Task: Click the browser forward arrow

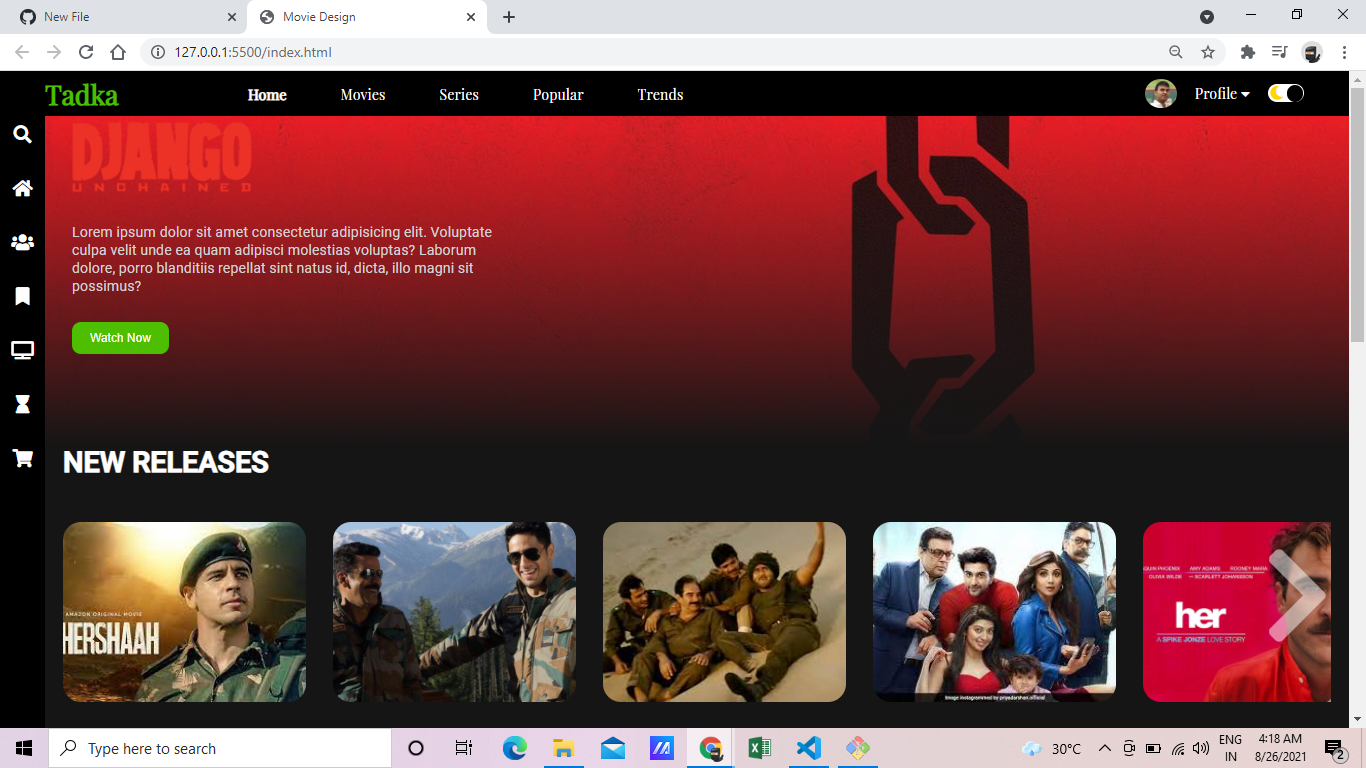Action: pyautogui.click(x=54, y=52)
